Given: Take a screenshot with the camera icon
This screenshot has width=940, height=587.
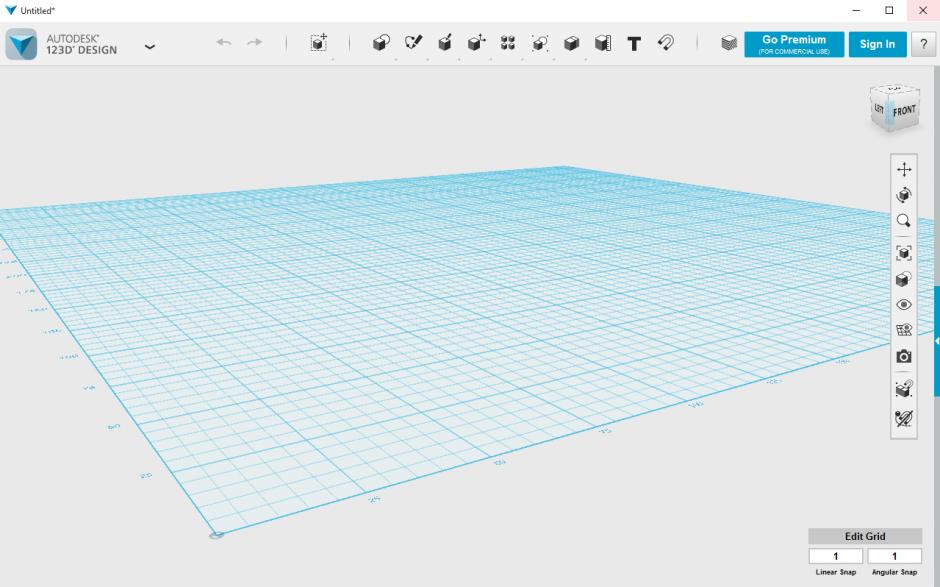Looking at the screenshot, I should pyautogui.click(x=904, y=356).
